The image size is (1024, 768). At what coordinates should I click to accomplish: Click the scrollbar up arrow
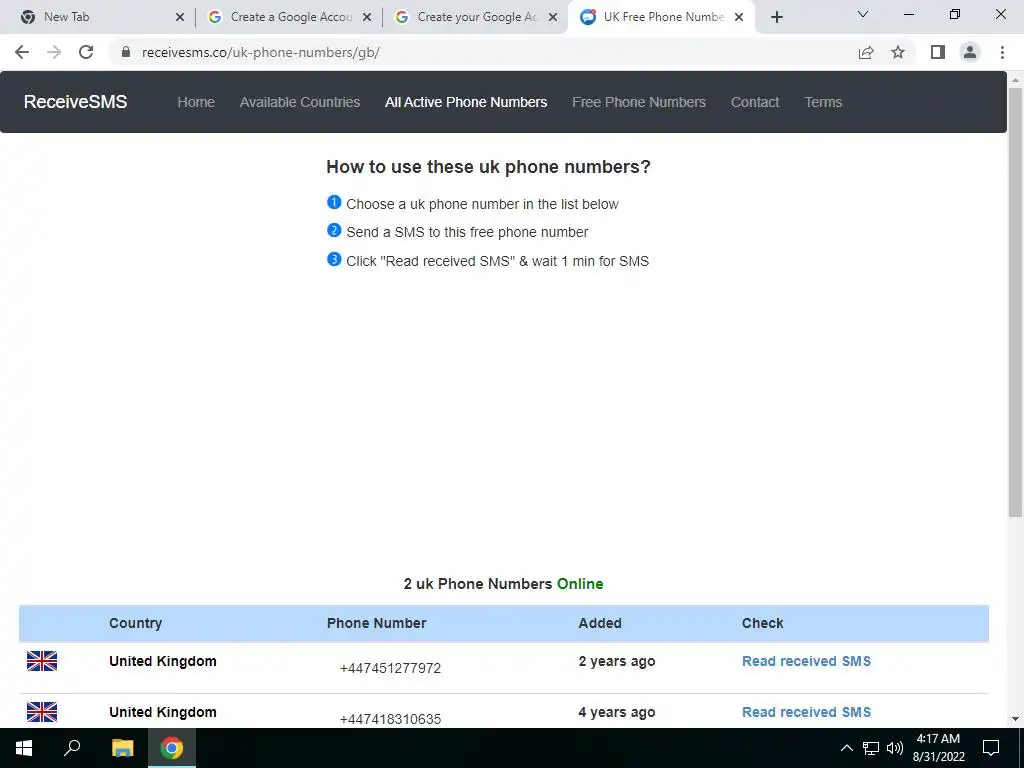click(1015, 80)
